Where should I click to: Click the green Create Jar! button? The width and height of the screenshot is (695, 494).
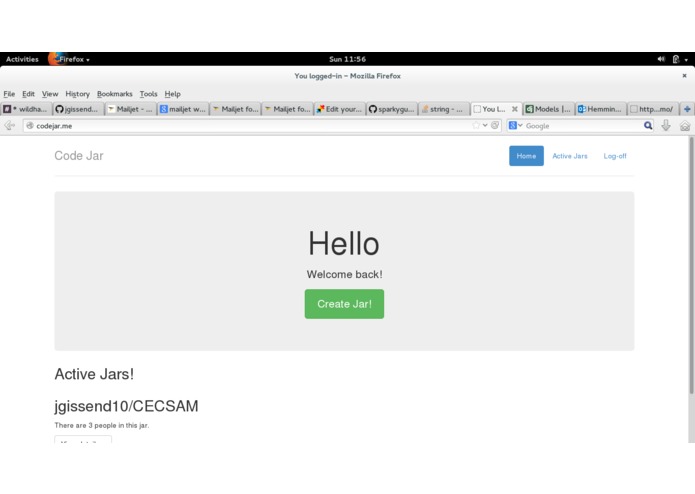coord(344,304)
